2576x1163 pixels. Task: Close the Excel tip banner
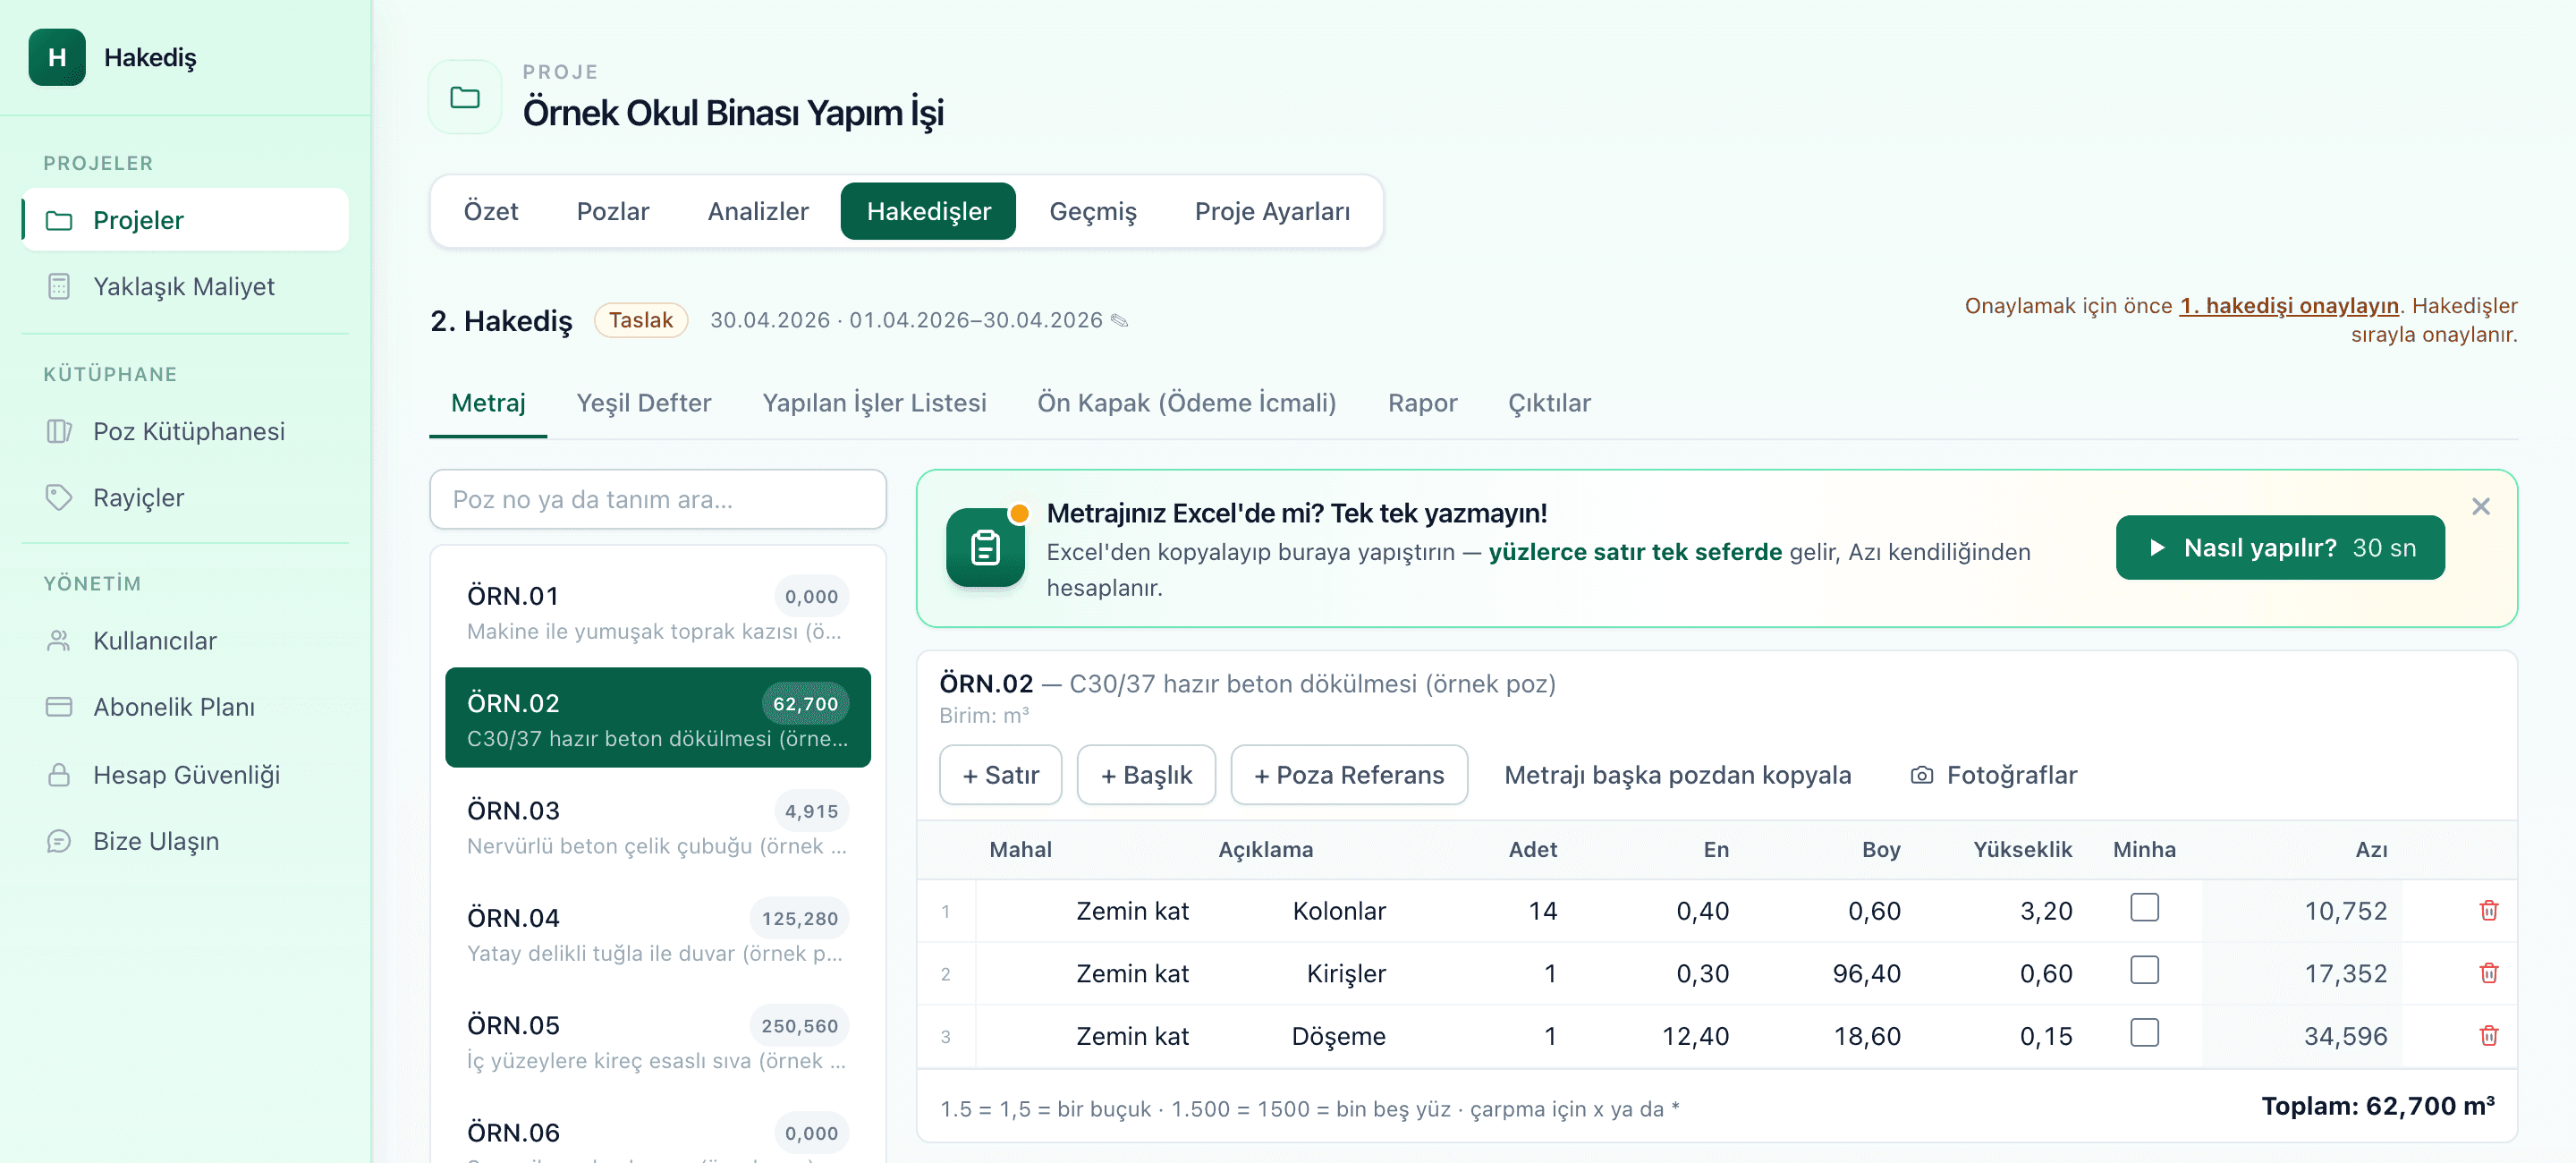click(2480, 507)
